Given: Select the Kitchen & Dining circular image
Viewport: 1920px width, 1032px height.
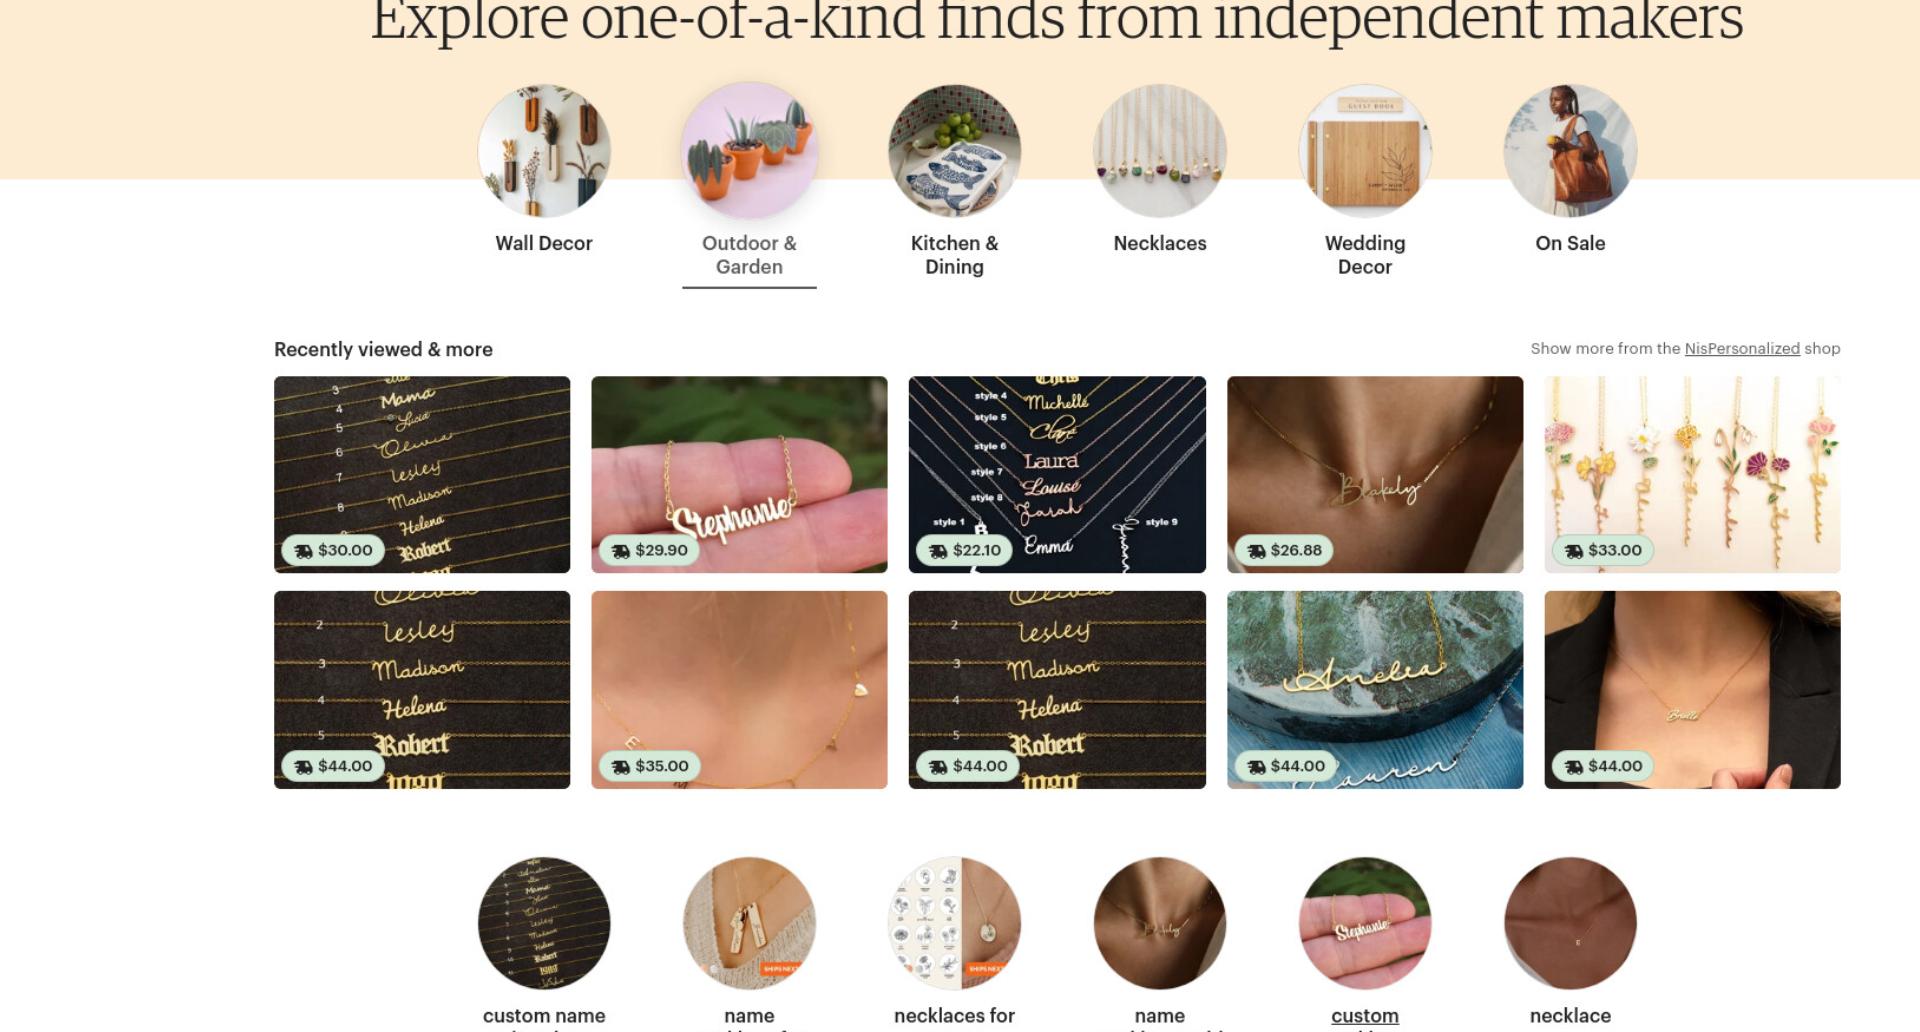Looking at the screenshot, I should point(954,150).
